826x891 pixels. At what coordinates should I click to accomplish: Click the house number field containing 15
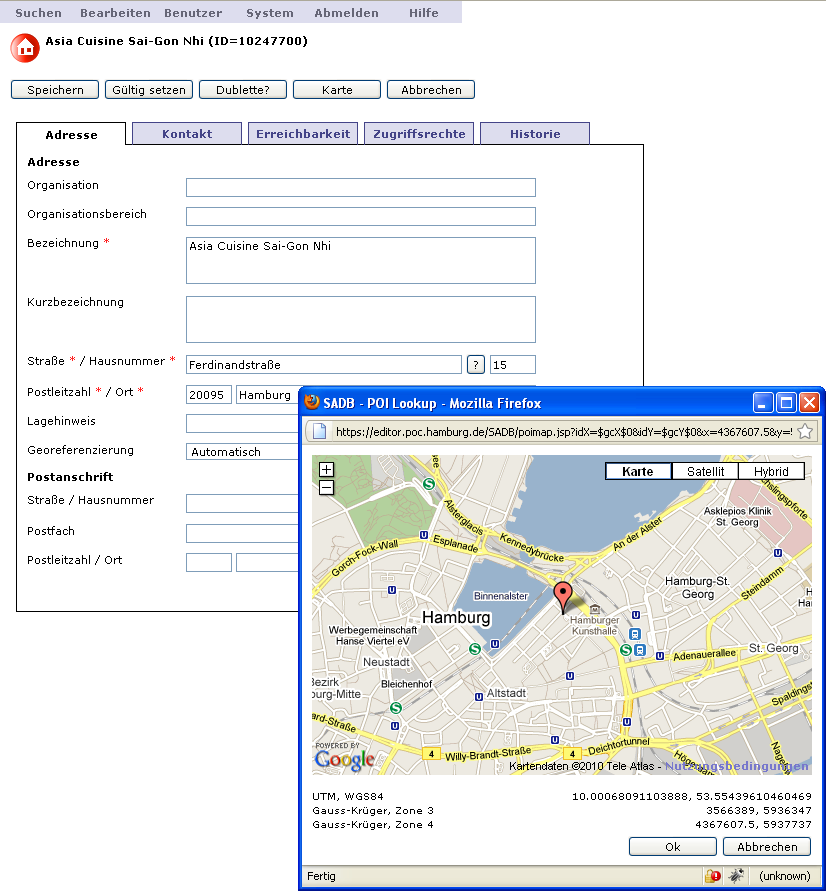click(x=513, y=364)
